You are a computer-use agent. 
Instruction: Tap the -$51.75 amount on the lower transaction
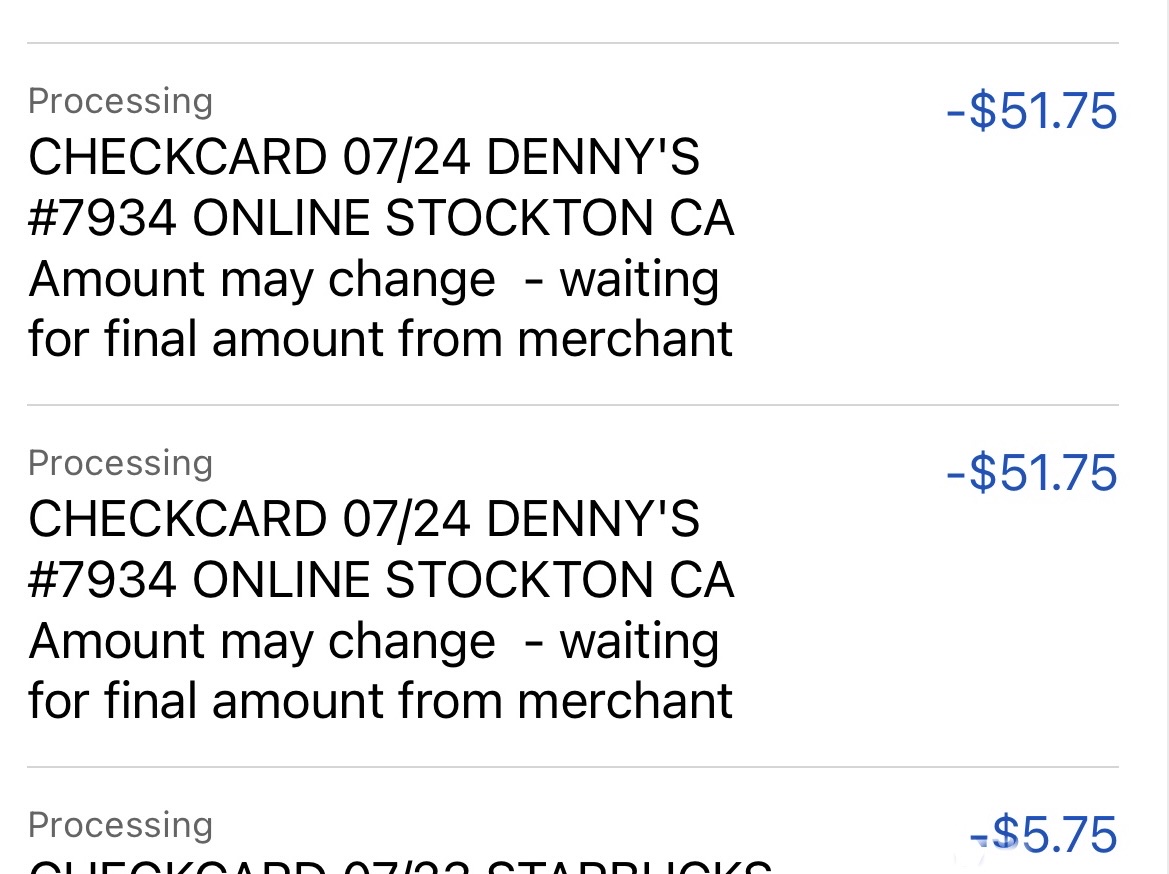tap(1031, 473)
